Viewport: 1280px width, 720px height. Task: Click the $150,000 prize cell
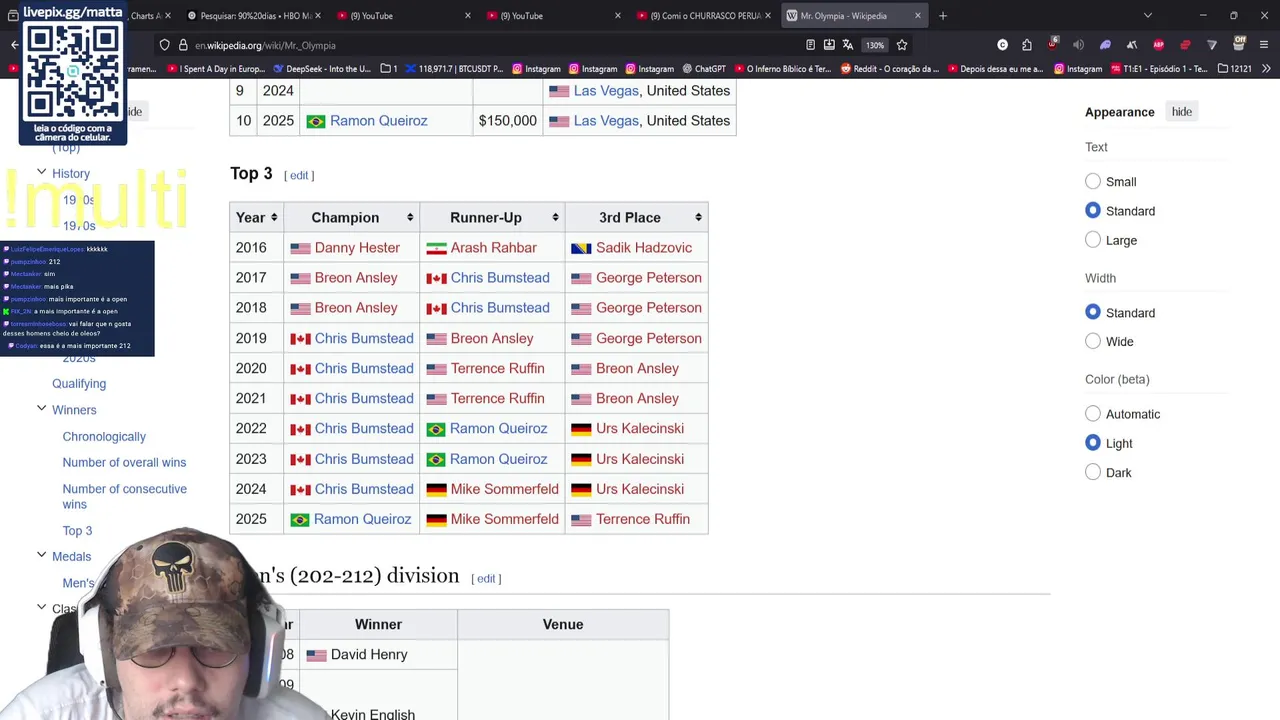coord(507,121)
